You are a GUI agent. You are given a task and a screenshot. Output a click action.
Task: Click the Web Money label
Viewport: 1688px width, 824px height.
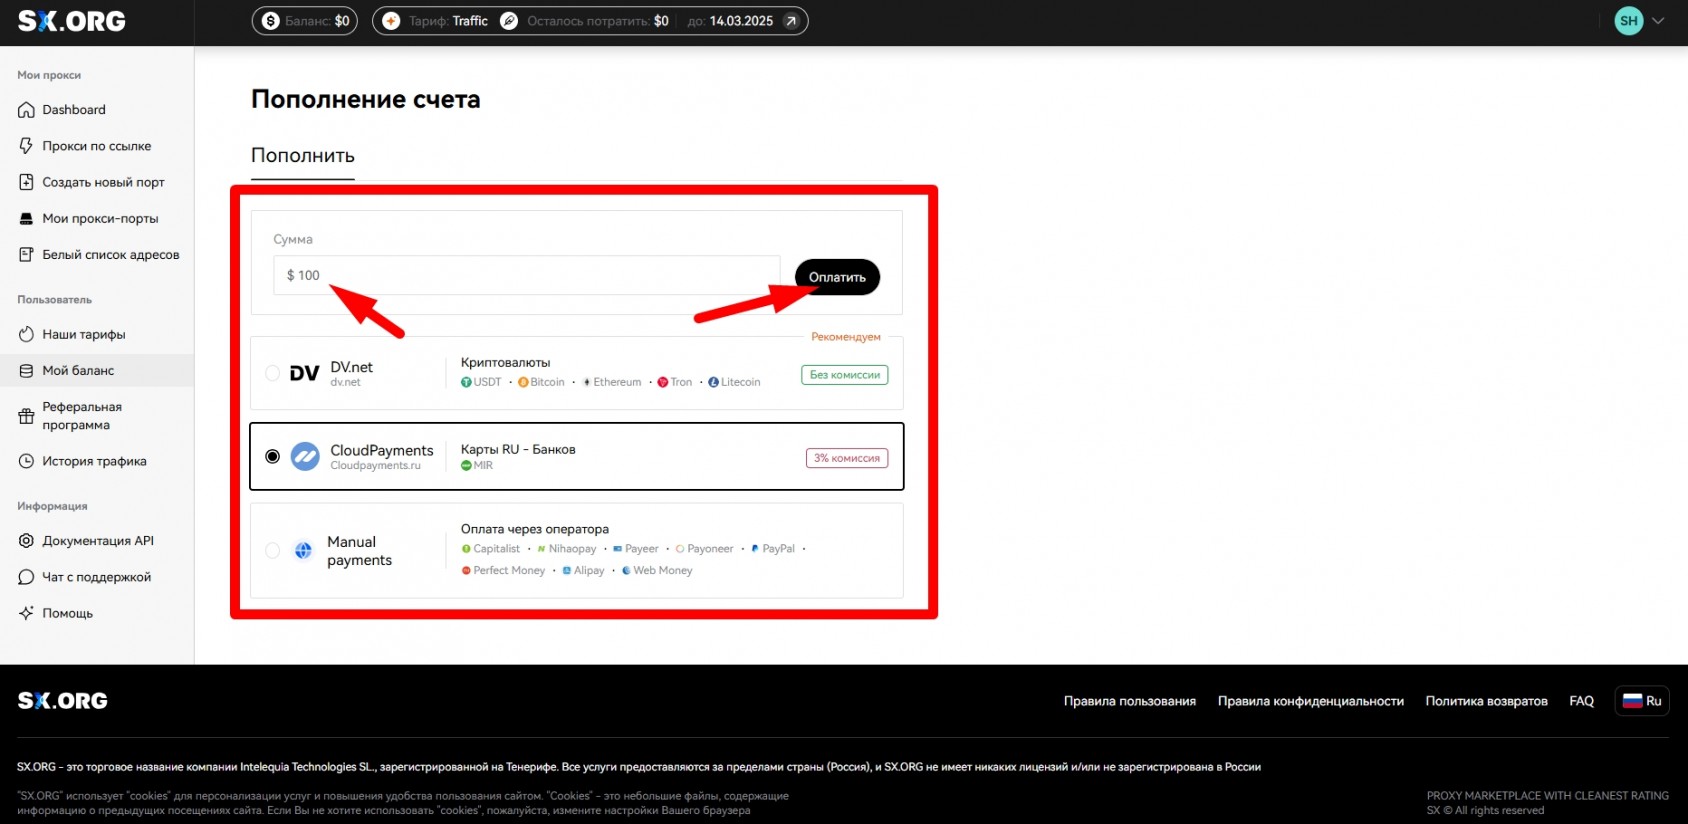662,571
